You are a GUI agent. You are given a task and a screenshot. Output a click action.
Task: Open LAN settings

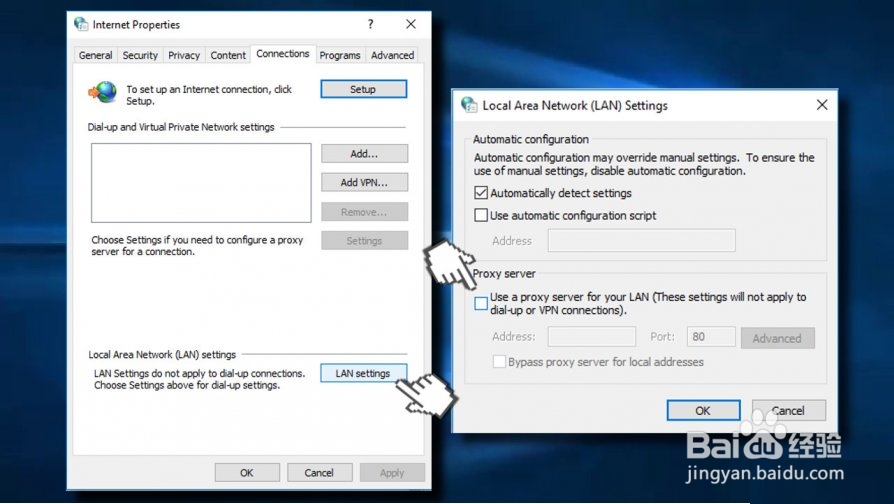pos(363,373)
